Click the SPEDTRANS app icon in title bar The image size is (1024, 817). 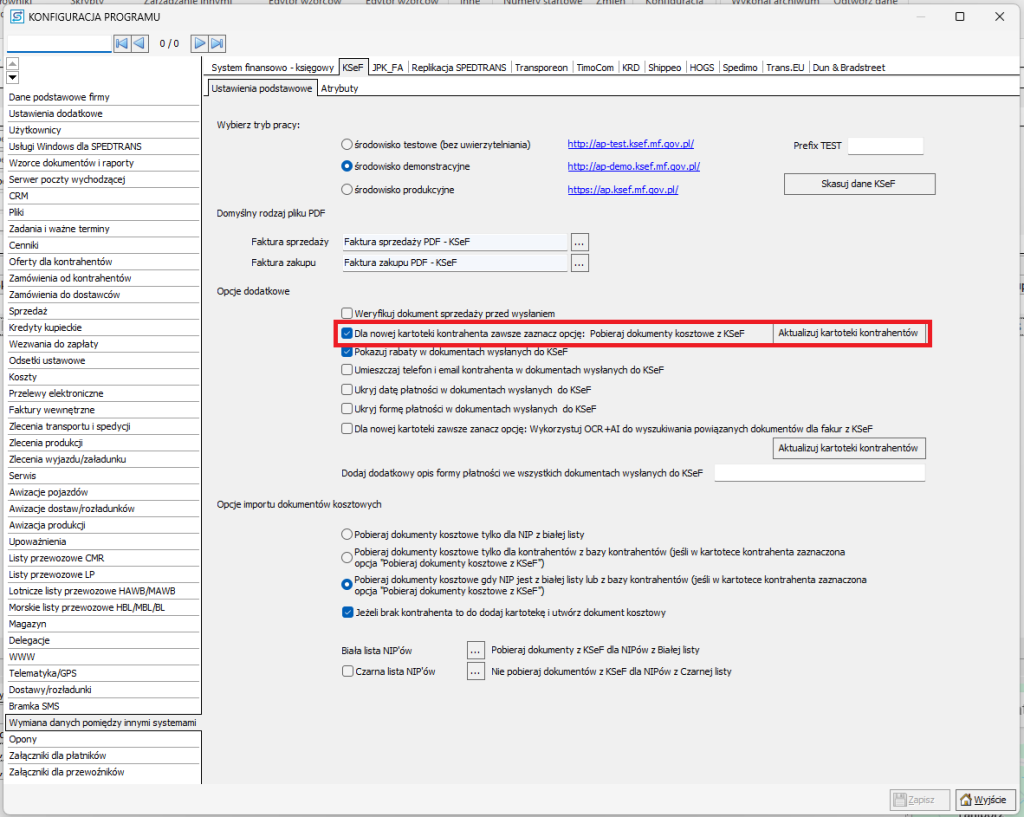[17, 17]
